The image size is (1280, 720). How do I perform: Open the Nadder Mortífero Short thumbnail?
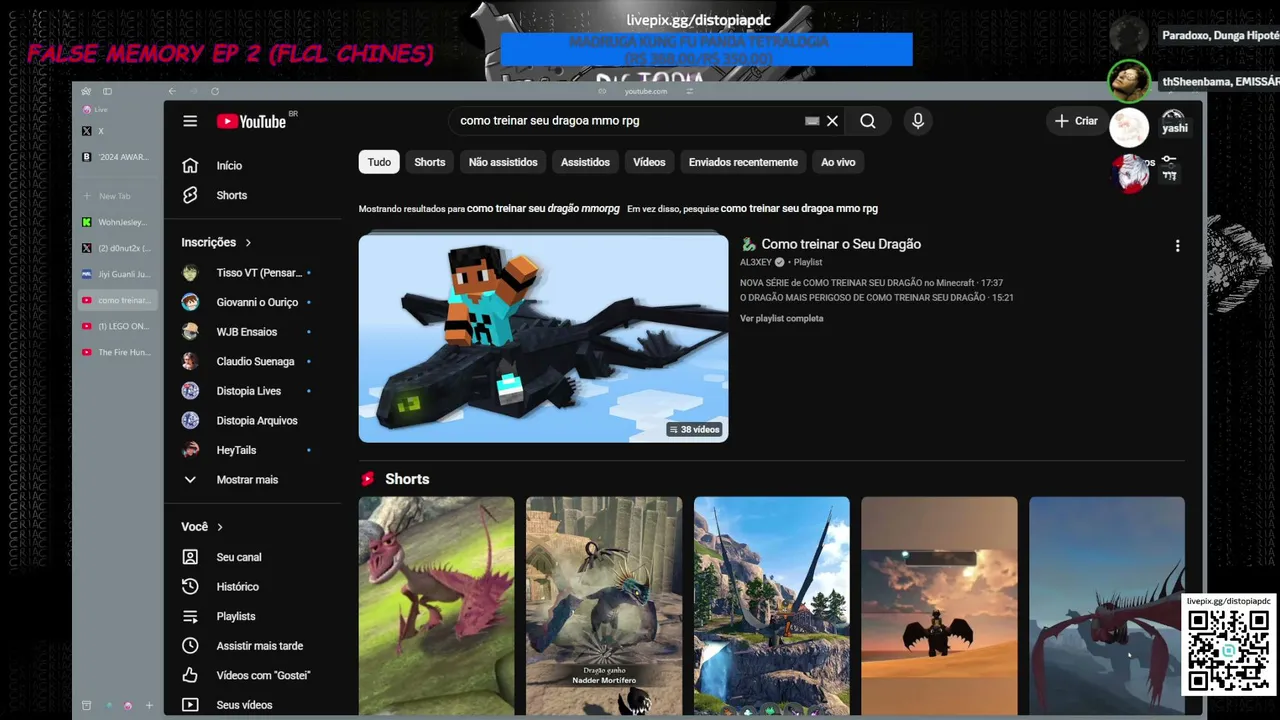(604, 606)
